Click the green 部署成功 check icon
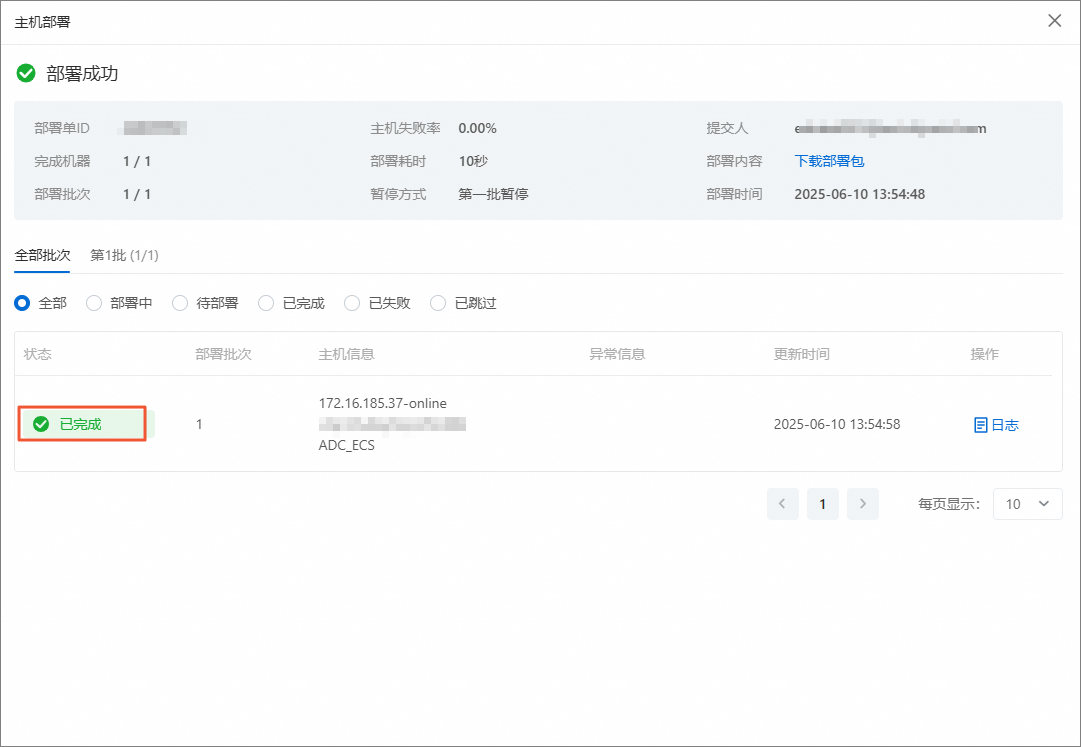This screenshot has width=1081, height=747. 26,73
